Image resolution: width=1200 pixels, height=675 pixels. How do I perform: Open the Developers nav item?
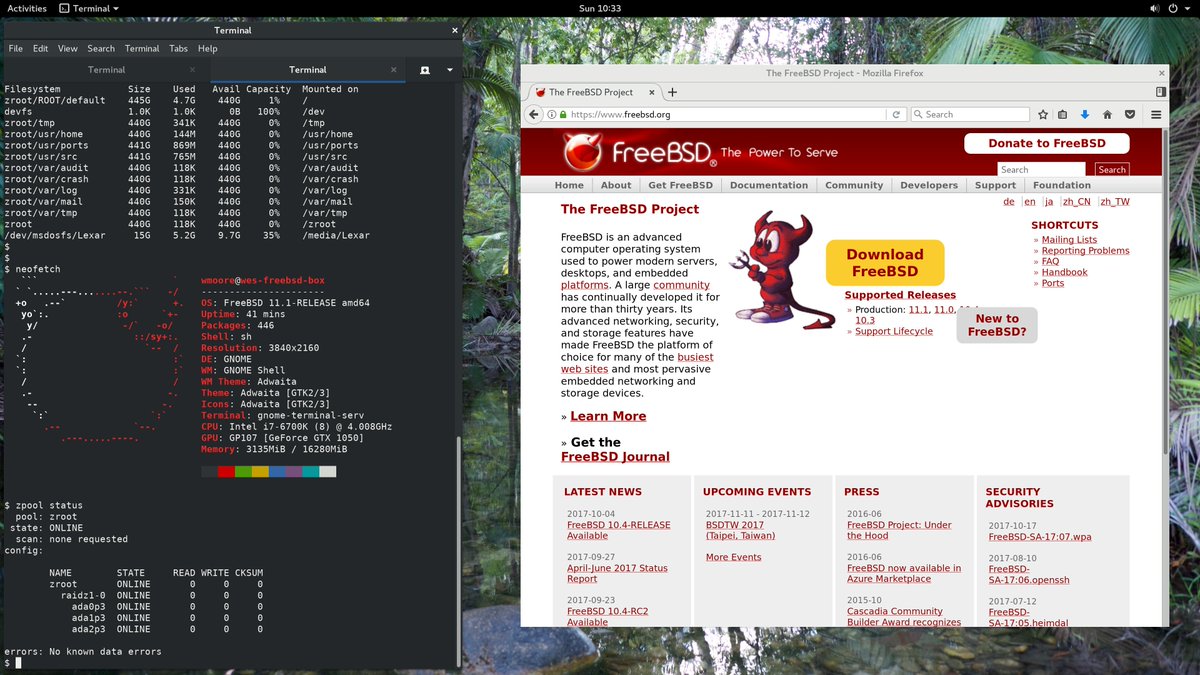click(929, 185)
